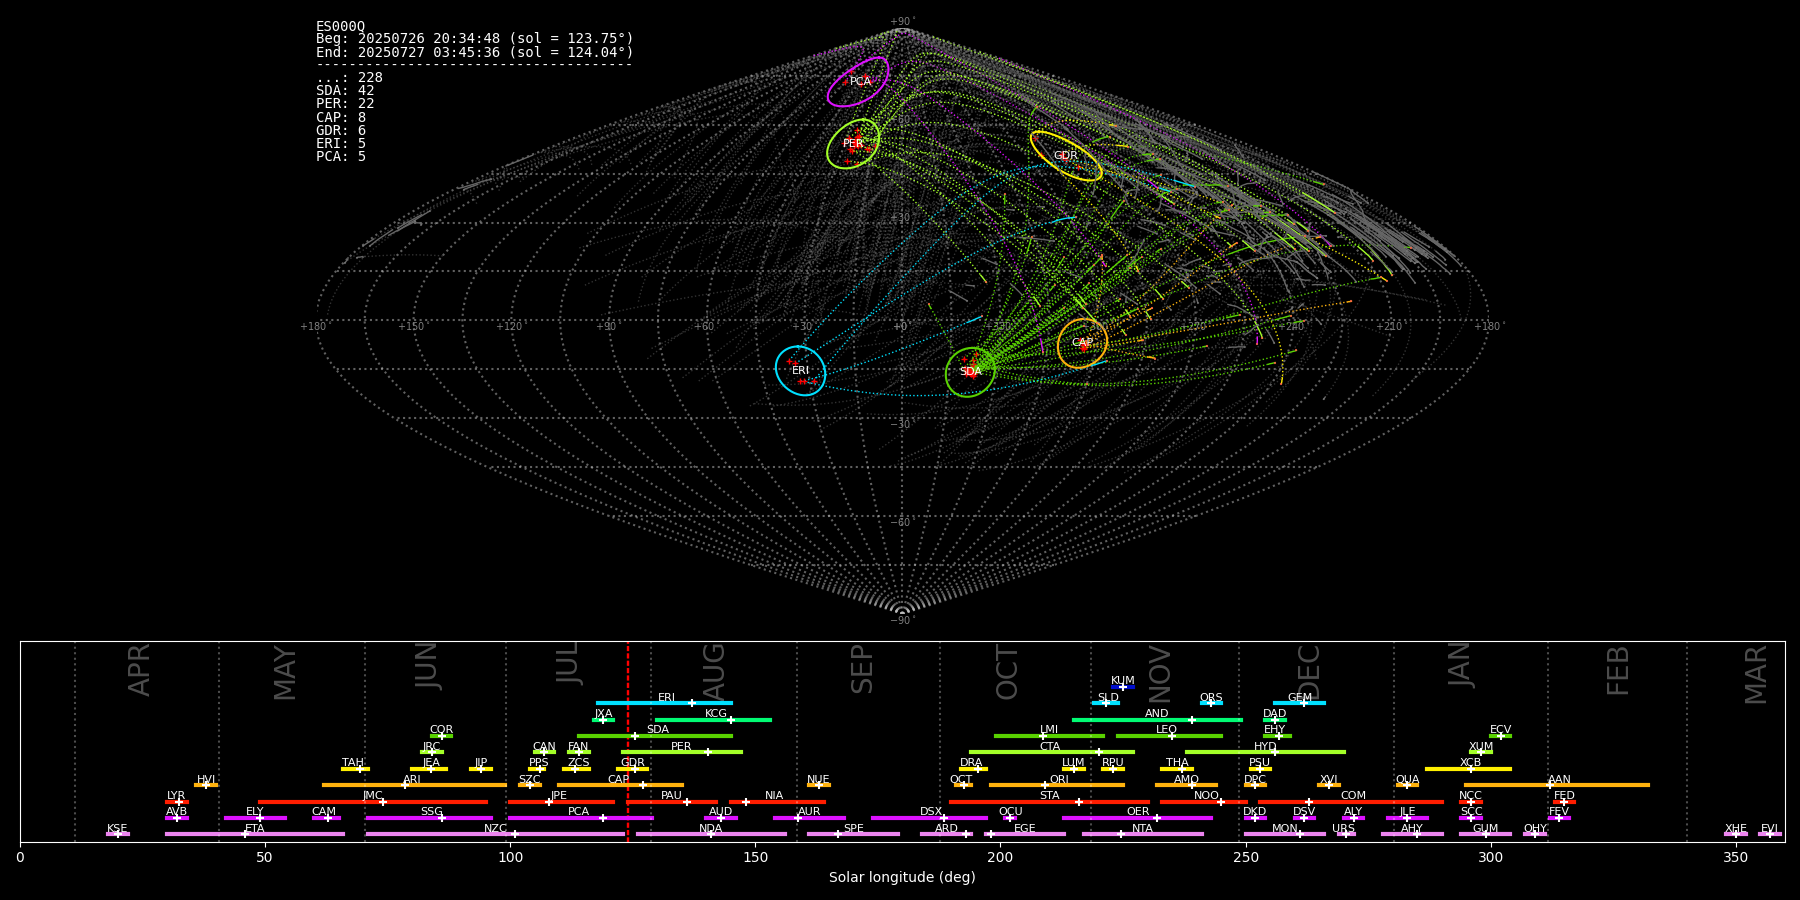Click the LYR shower bar in the timeline
The height and width of the screenshot is (900, 1800).
pyautogui.click(x=177, y=802)
